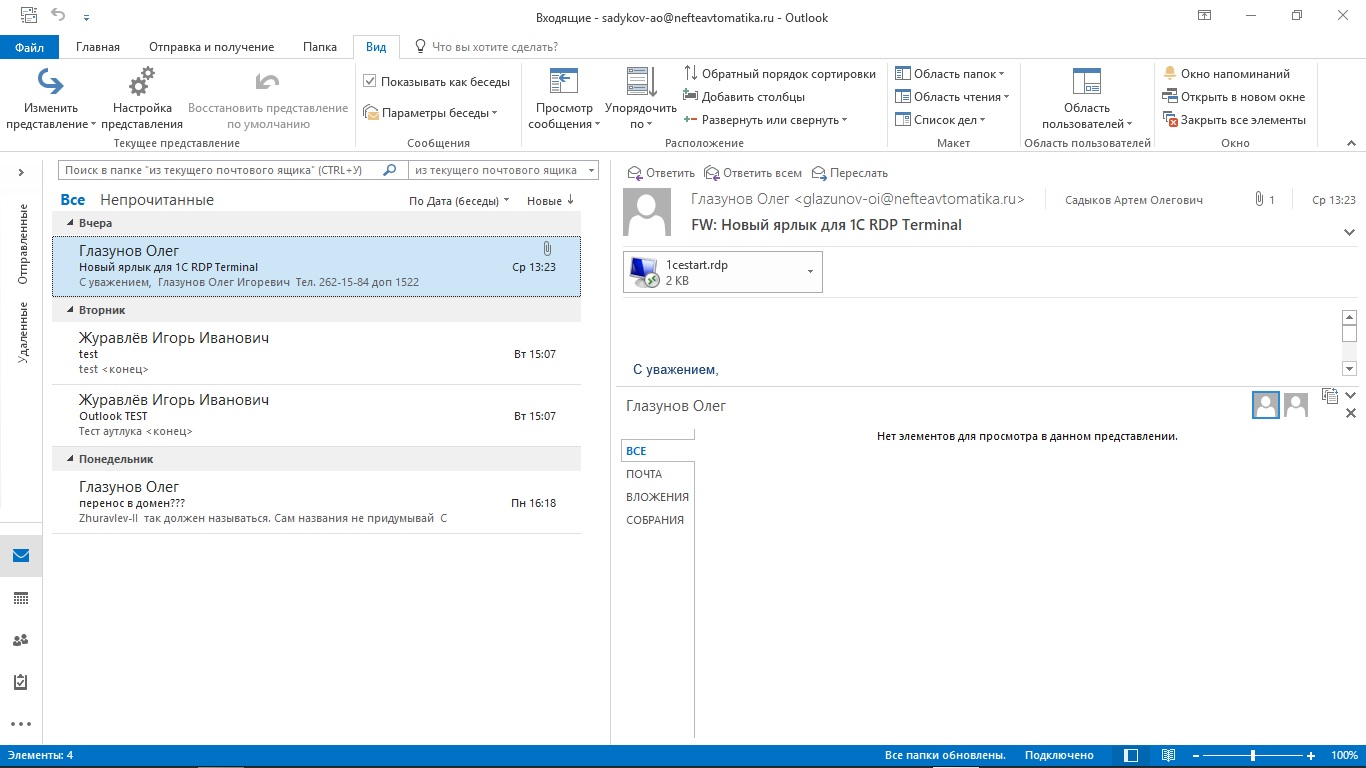This screenshot has height=768, width=1366.
Task: Click Add Columns (Добавить столбцы)
Action: [744, 97]
